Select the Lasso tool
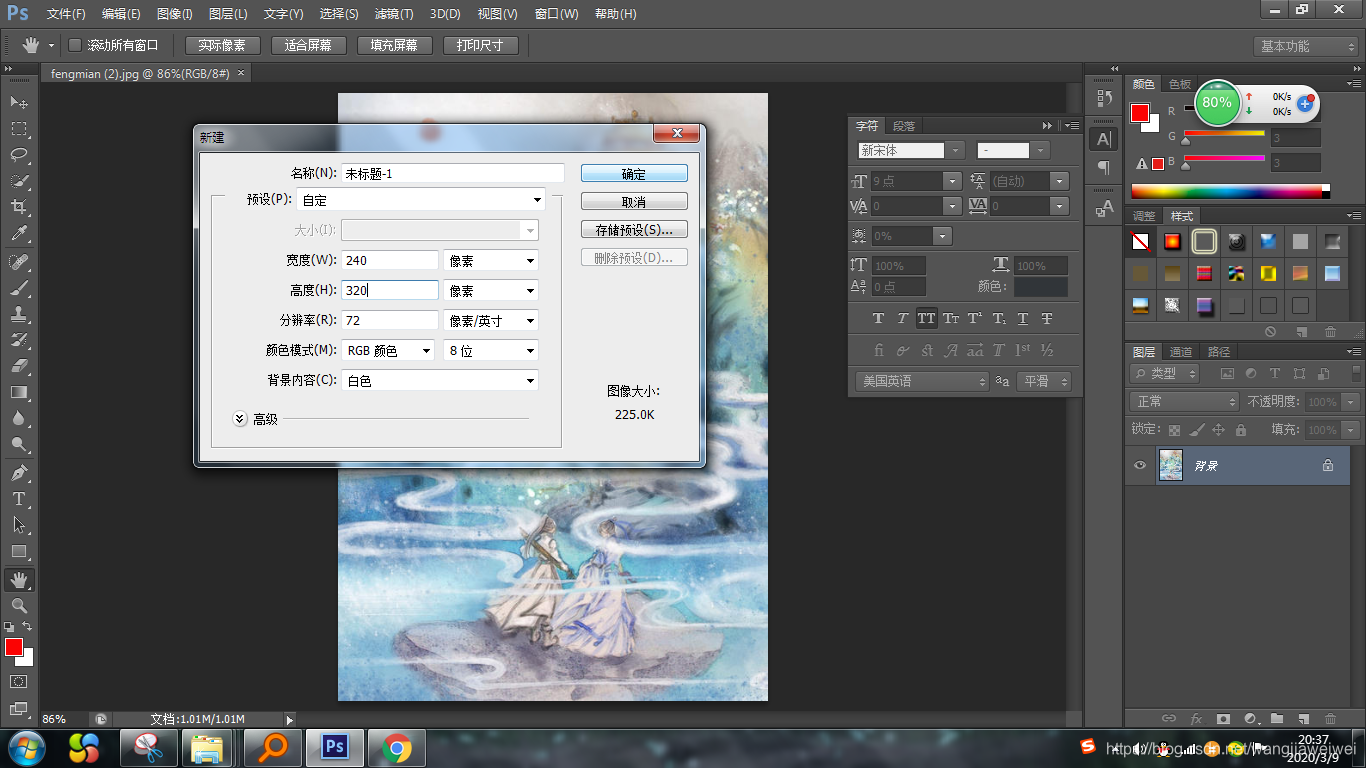1366x768 pixels. click(19, 155)
